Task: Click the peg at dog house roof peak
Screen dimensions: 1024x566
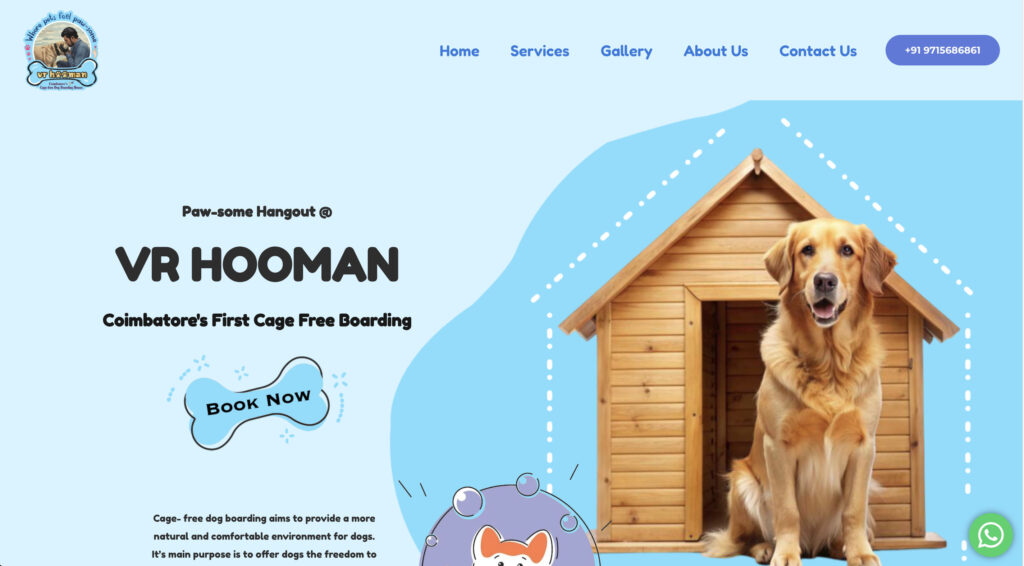Action: pyautogui.click(x=757, y=159)
